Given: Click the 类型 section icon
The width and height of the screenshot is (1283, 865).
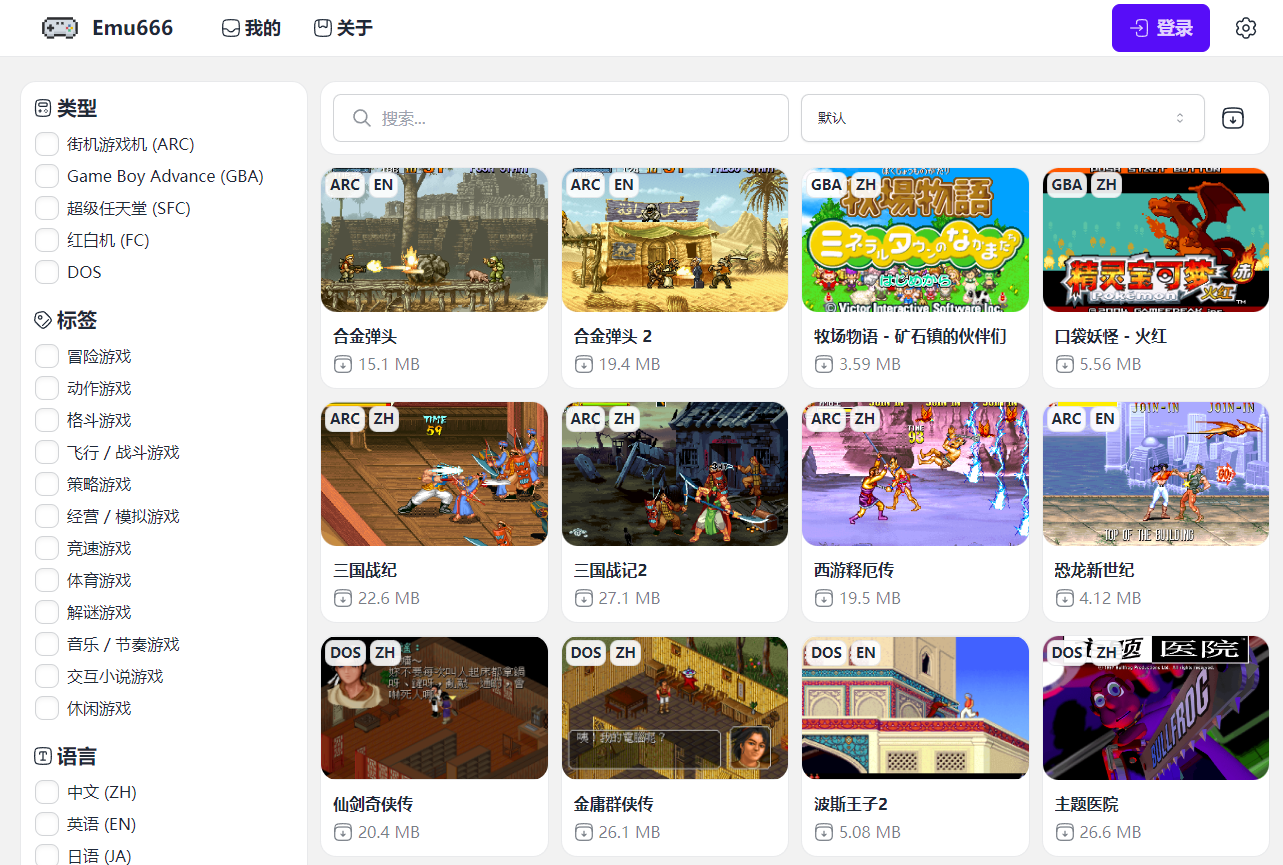Looking at the screenshot, I should point(43,108).
